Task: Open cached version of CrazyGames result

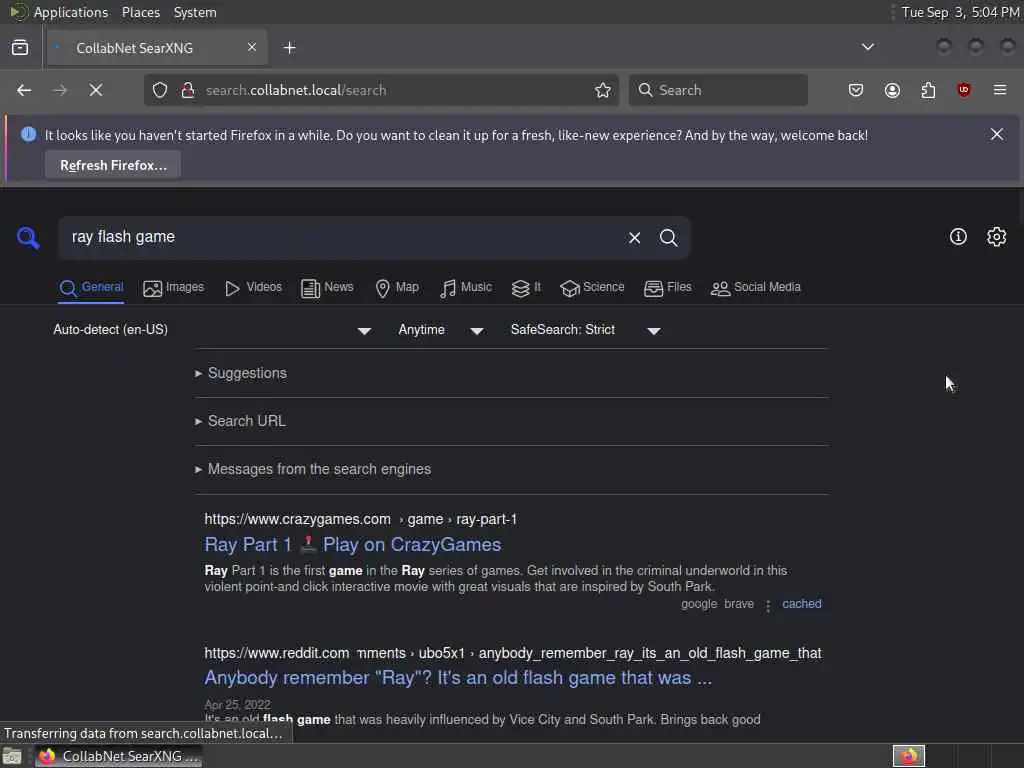Action: click(801, 604)
